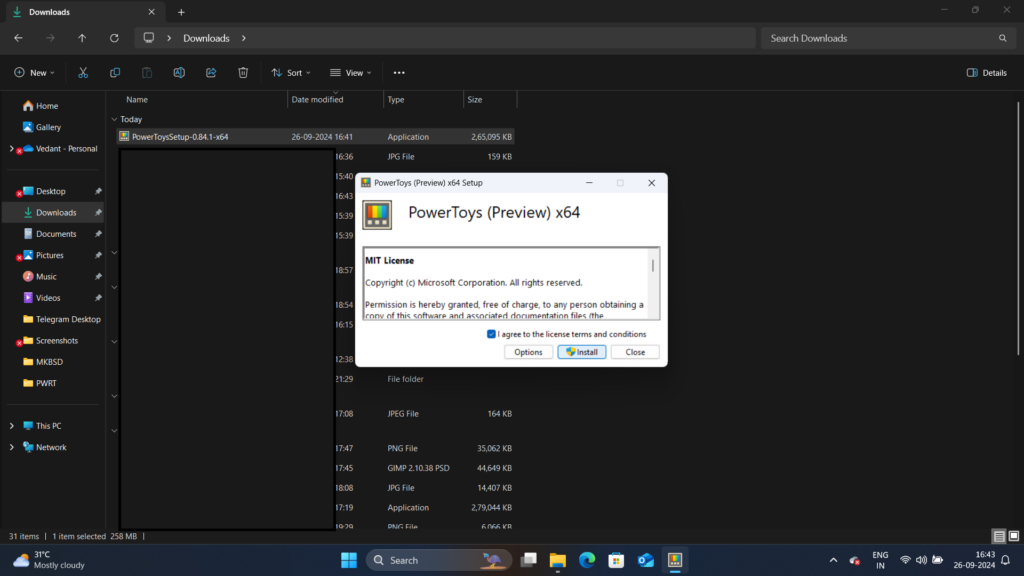
Task: Click the weather widget on taskbar
Action: click(x=50, y=560)
